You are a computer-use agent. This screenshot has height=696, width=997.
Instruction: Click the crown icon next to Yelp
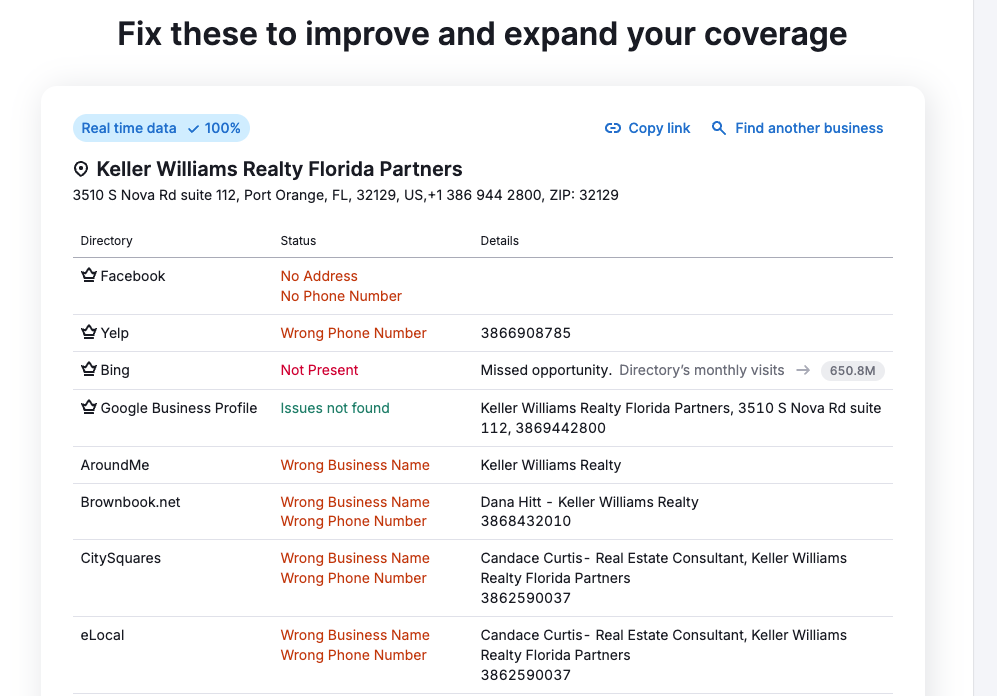click(88, 333)
